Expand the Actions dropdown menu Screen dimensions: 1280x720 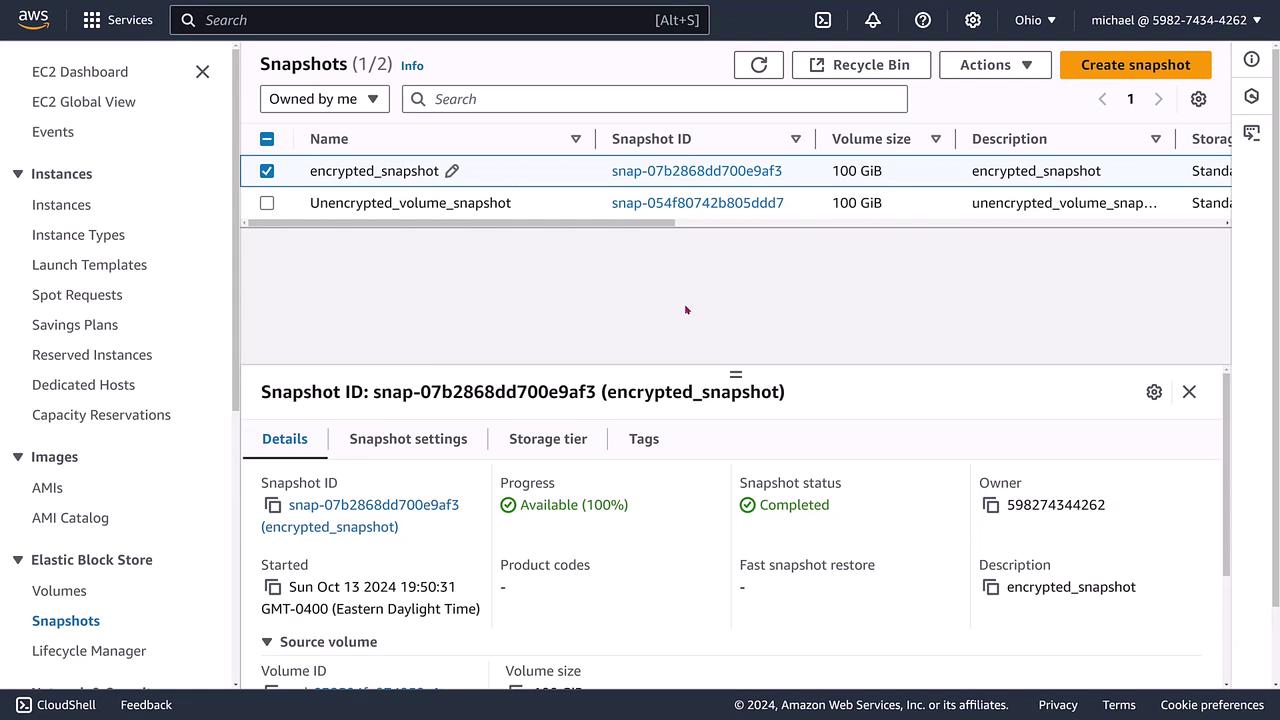[x=995, y=65]
